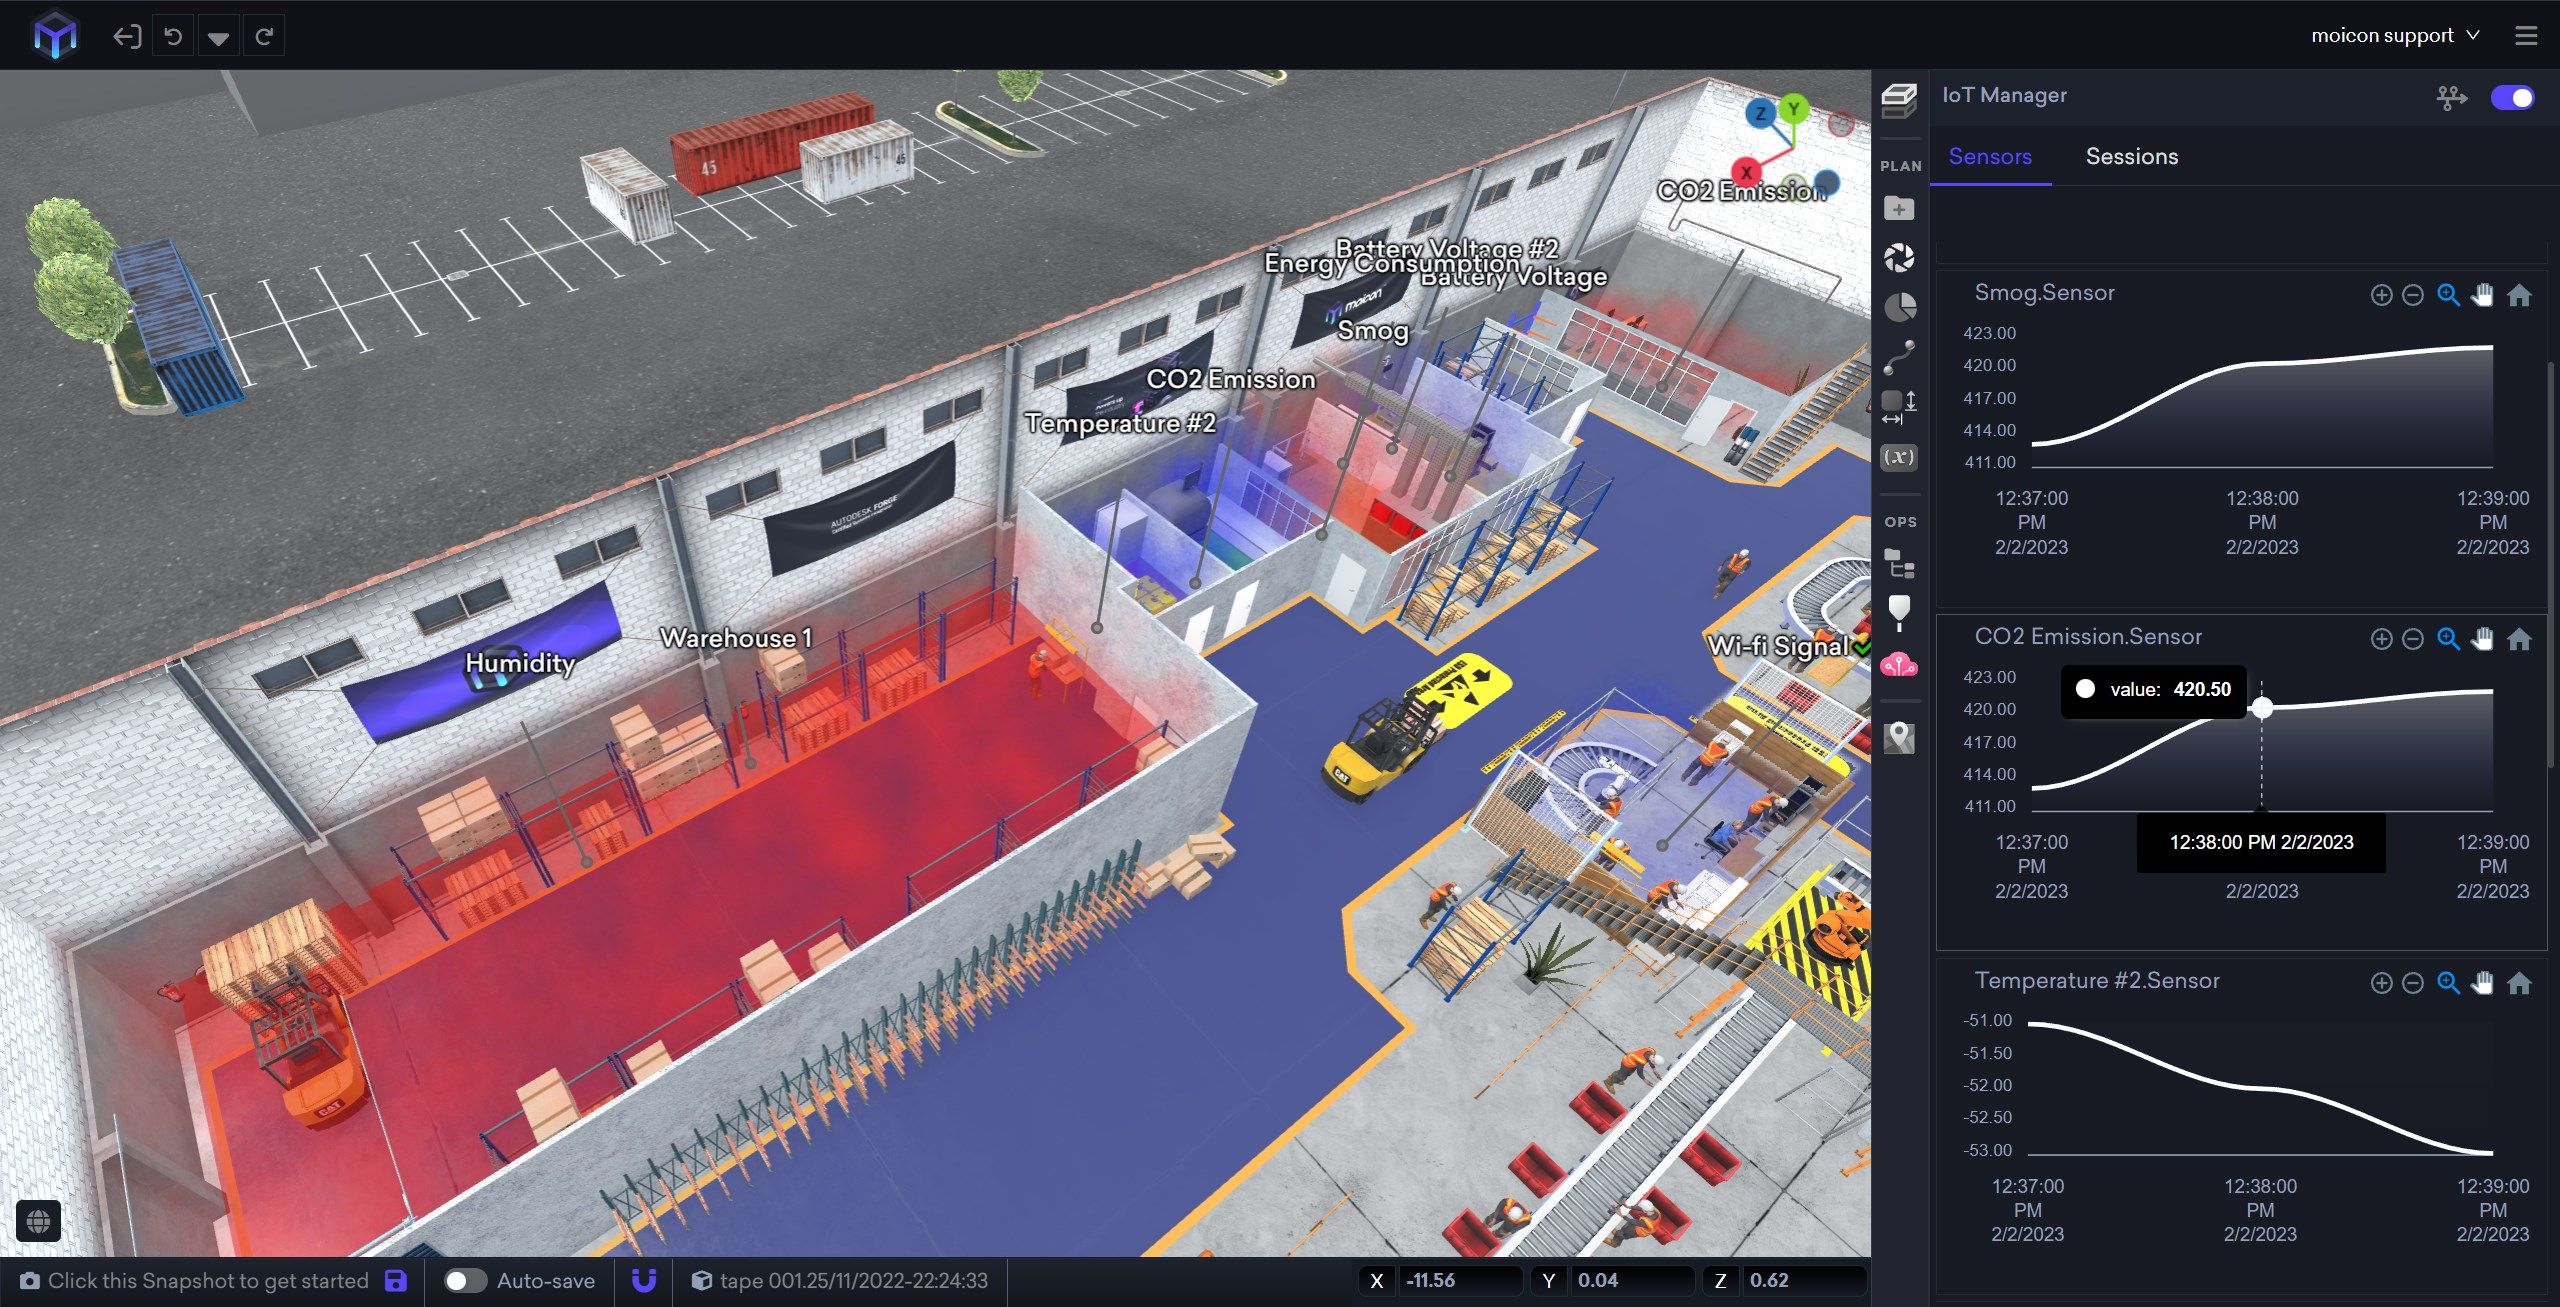
Task: Click the dimensions measure tool icon
Action: click(1899, 406)
